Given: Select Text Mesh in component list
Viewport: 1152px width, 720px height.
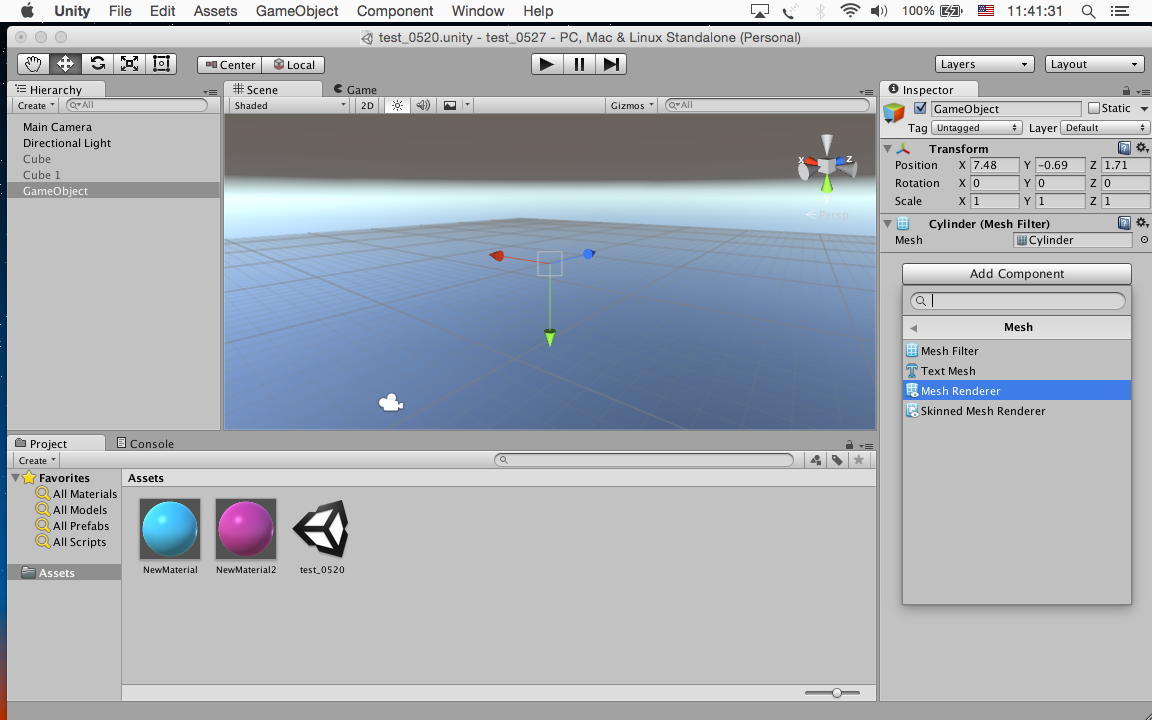Looking at the screenshot, I should pyautogui.click(x=1017, y=371).
